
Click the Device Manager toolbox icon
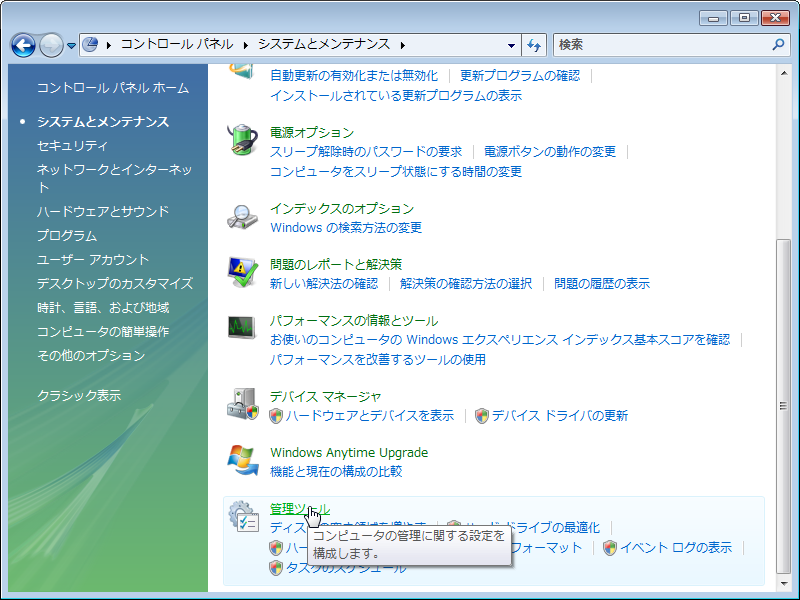pyautogui.click(x=243, y=404)
